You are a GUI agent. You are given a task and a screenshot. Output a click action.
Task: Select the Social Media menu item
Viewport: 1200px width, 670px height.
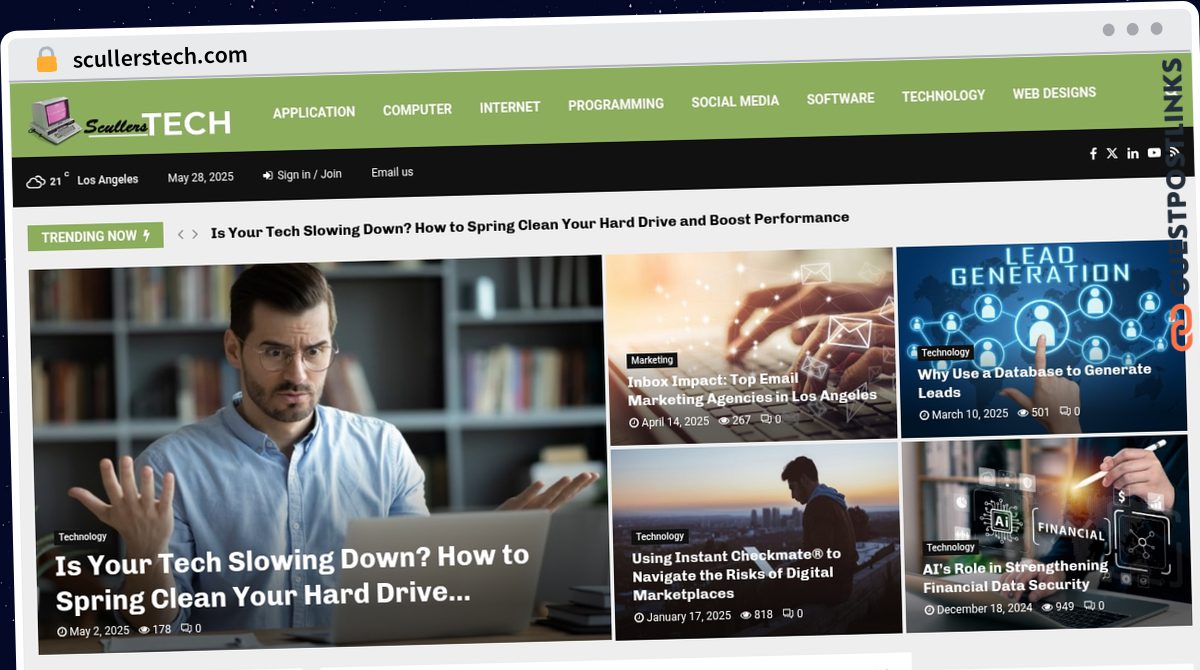[735, 101]
